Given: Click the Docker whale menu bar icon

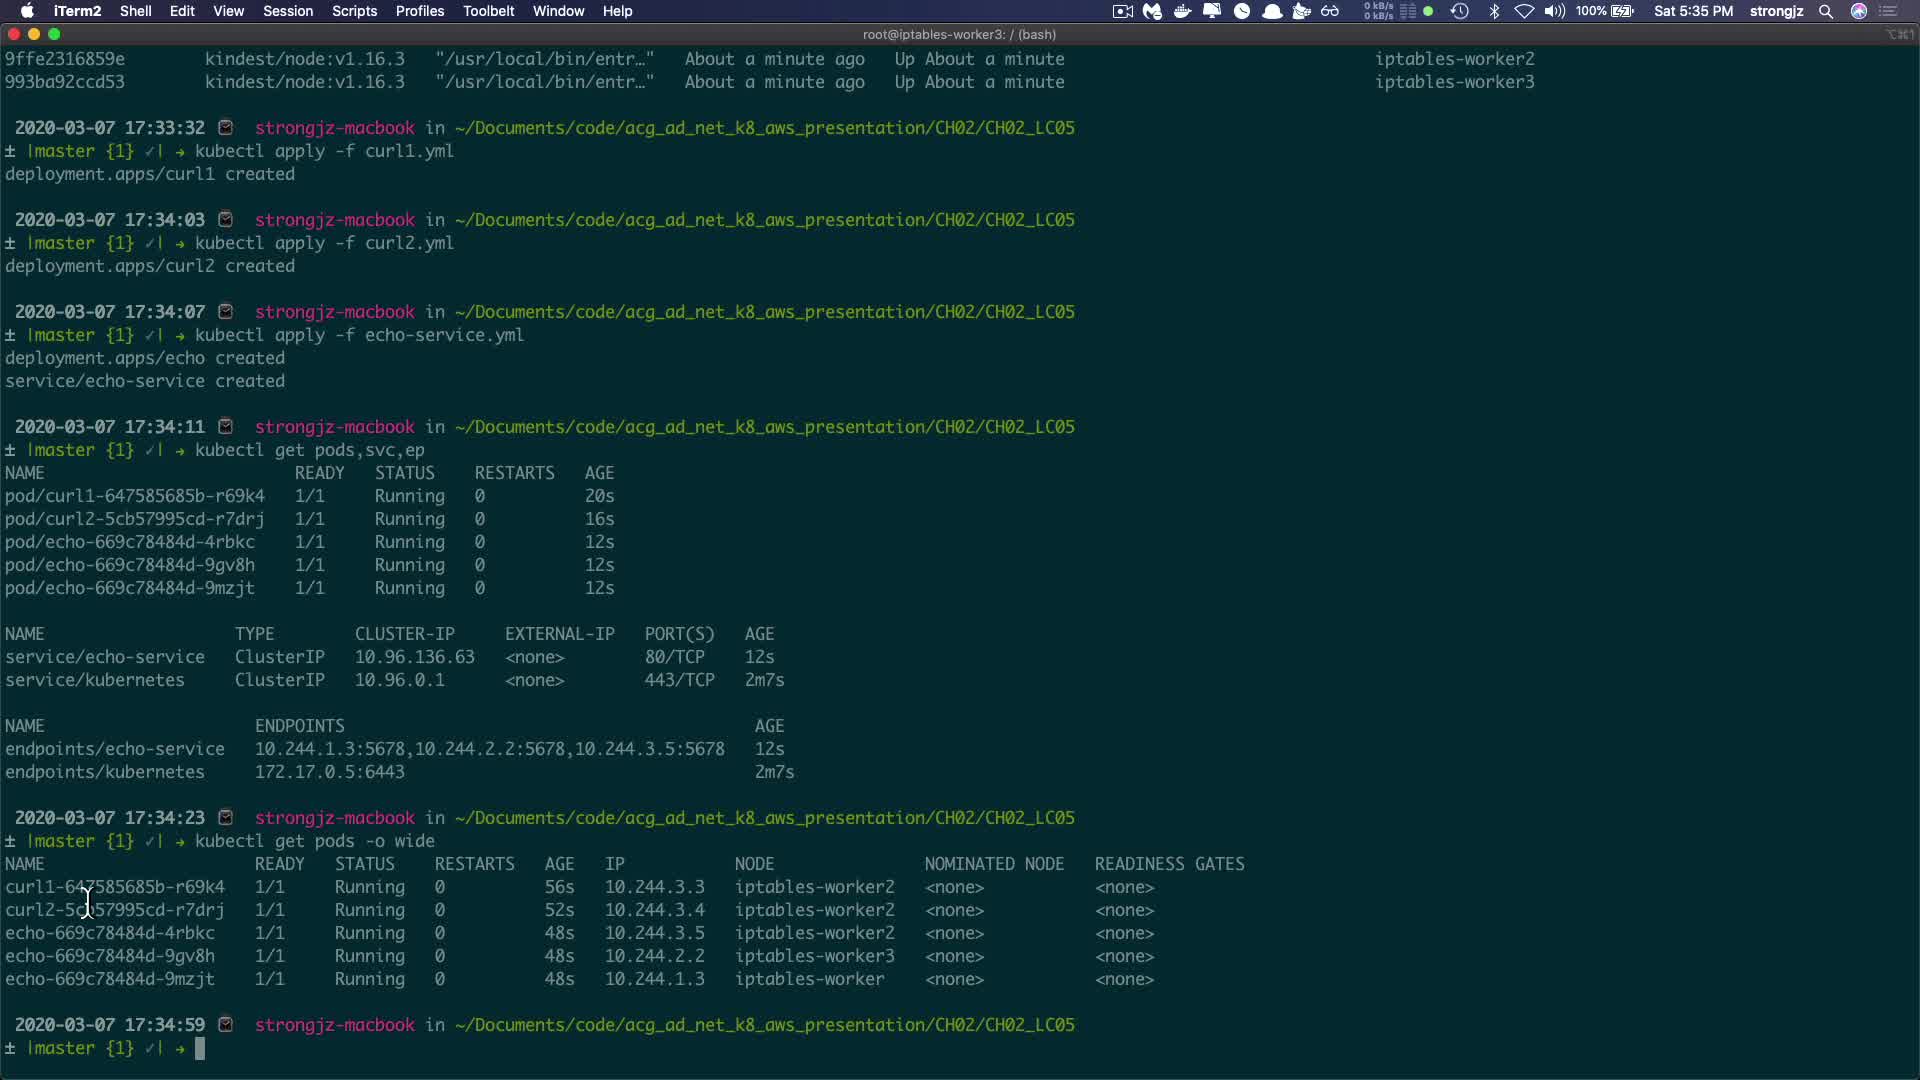Looking at the screenshot, I should [1182, 11].
